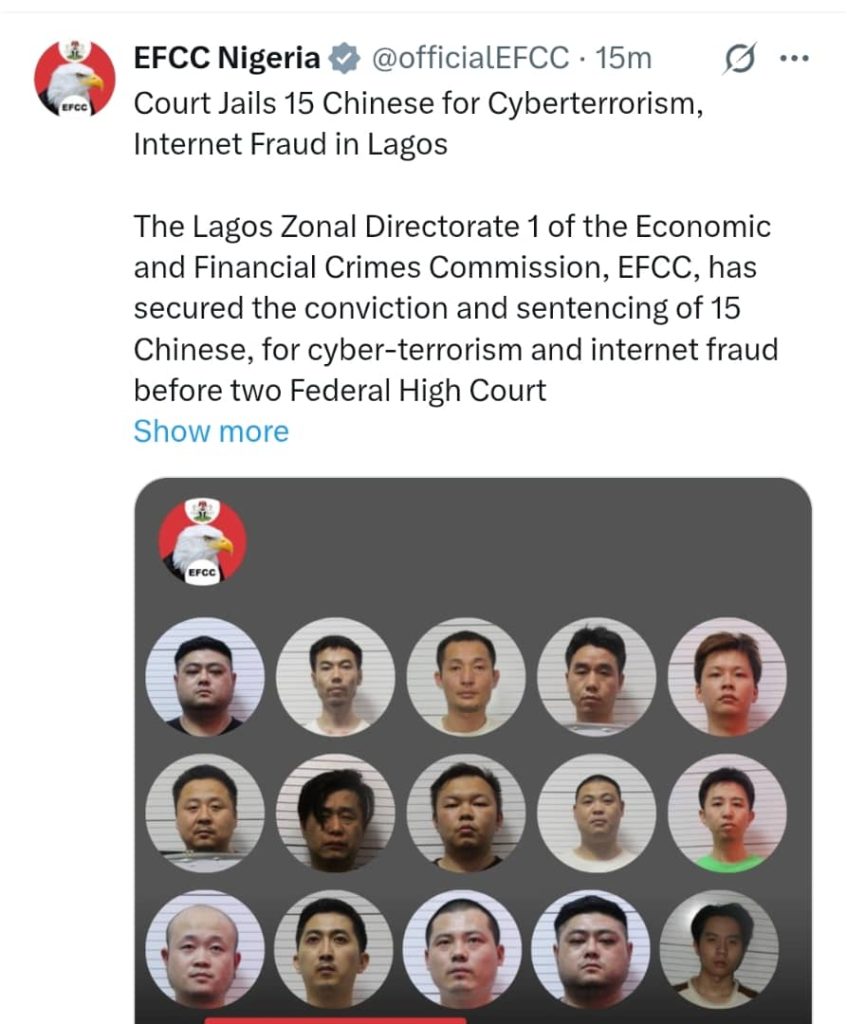This screenshot has width=847, height=1024.
Task: Open the EFCC Nigeria display name
Action: 227,58
